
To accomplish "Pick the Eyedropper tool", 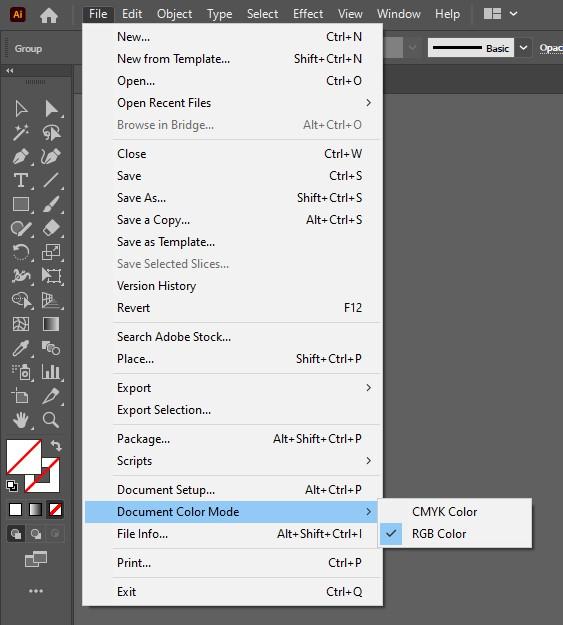I will click(x=21, y=348).
